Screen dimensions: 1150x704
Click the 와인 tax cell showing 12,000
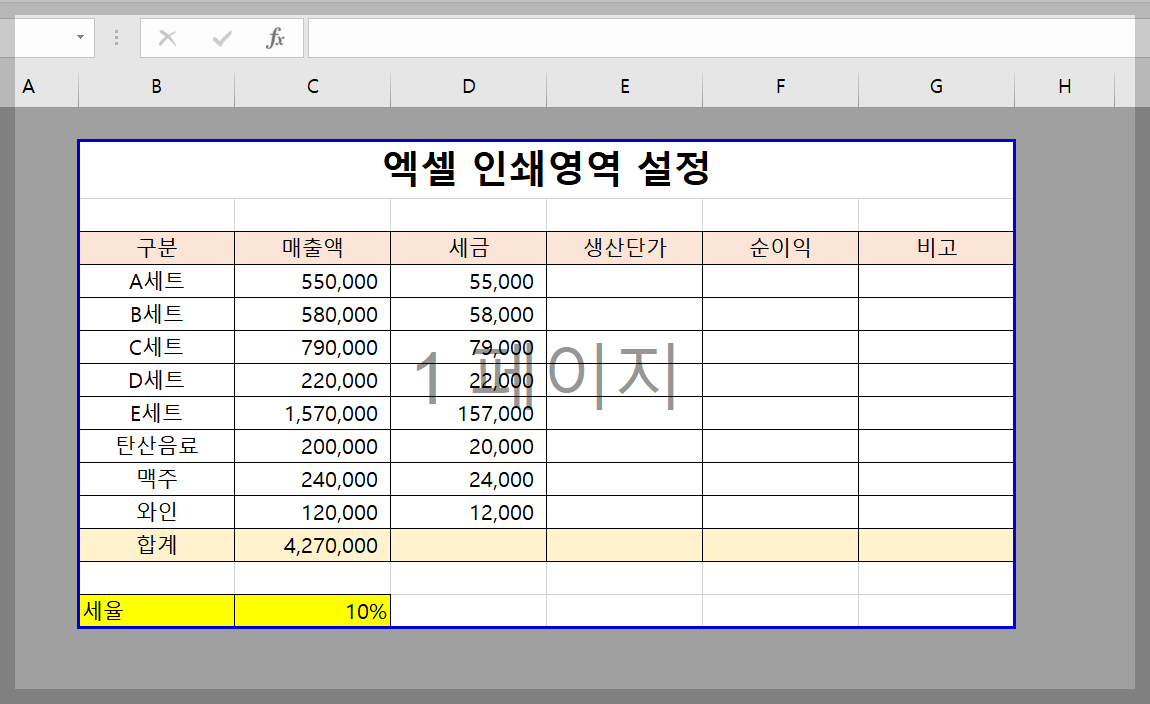(467, 512)
